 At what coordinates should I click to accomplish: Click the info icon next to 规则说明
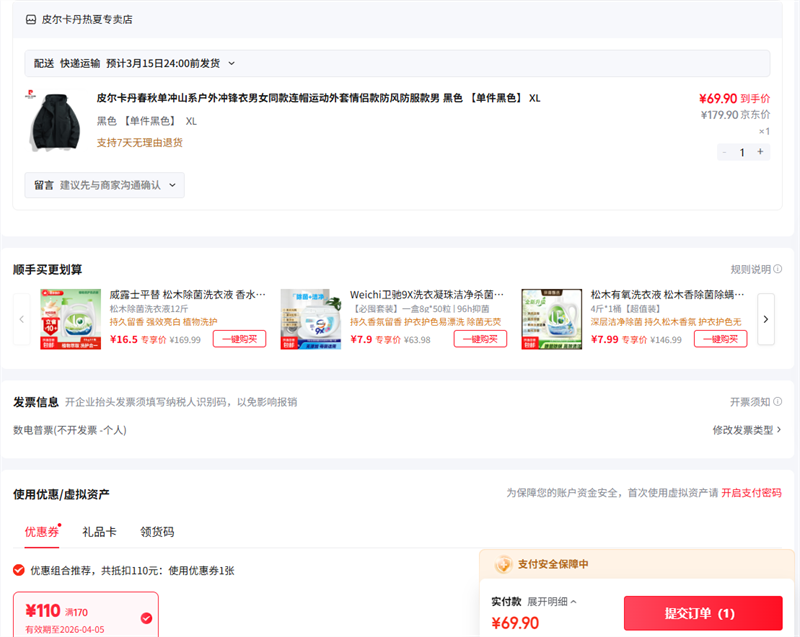coord(778,270)
